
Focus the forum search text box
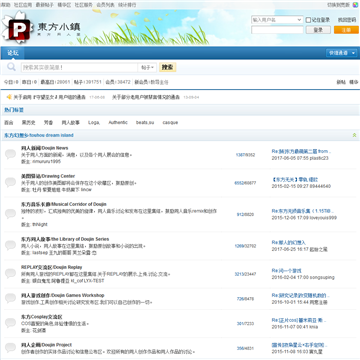[79, 67]
